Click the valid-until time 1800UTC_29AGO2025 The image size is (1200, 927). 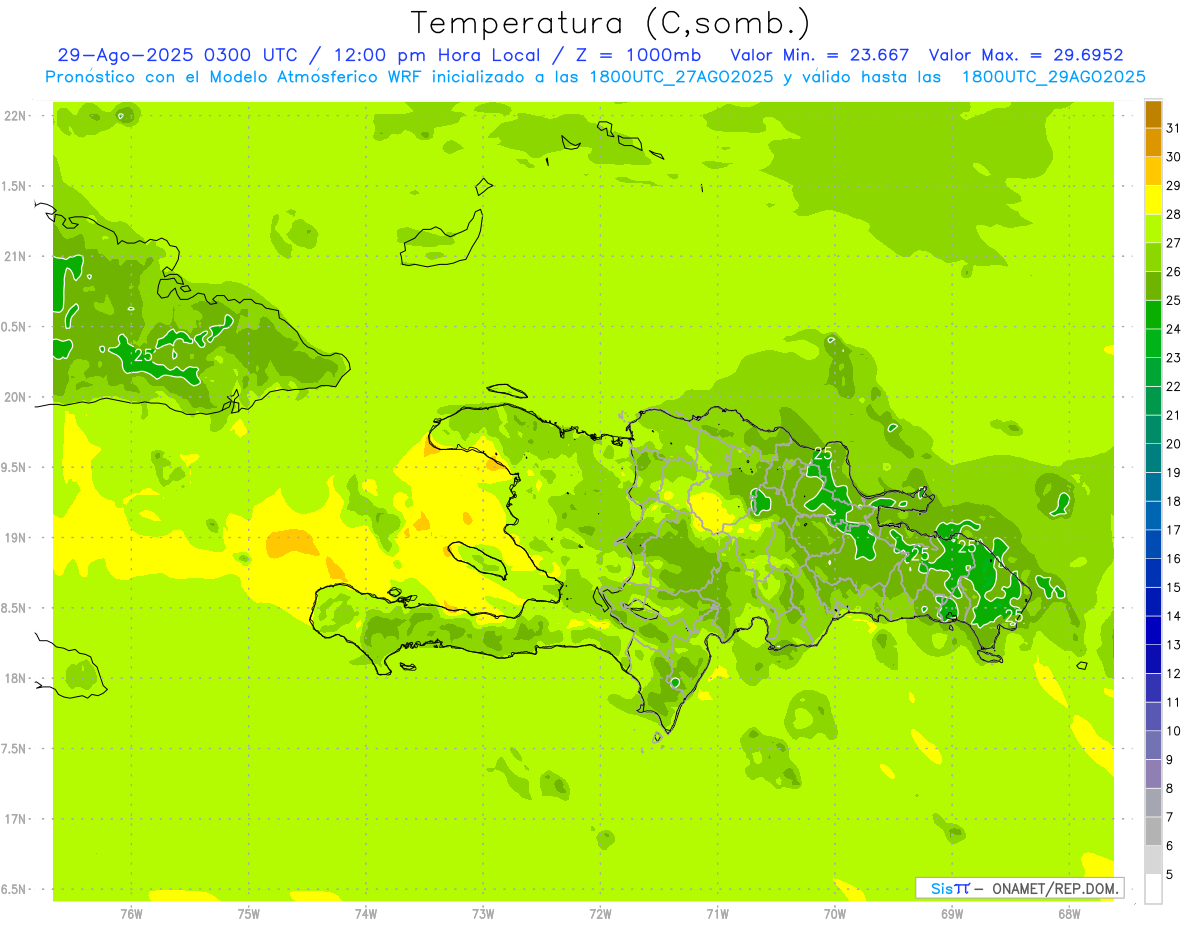(1053, 77)
